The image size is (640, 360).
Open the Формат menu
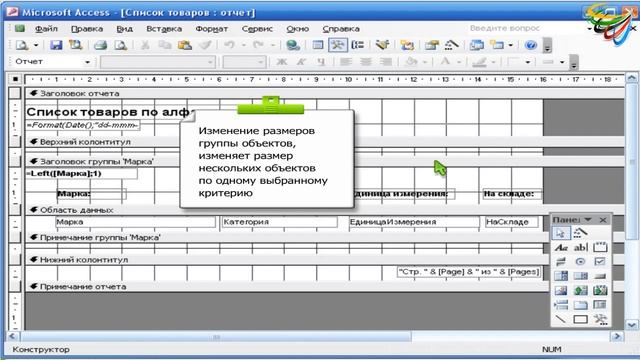point(211,29)
